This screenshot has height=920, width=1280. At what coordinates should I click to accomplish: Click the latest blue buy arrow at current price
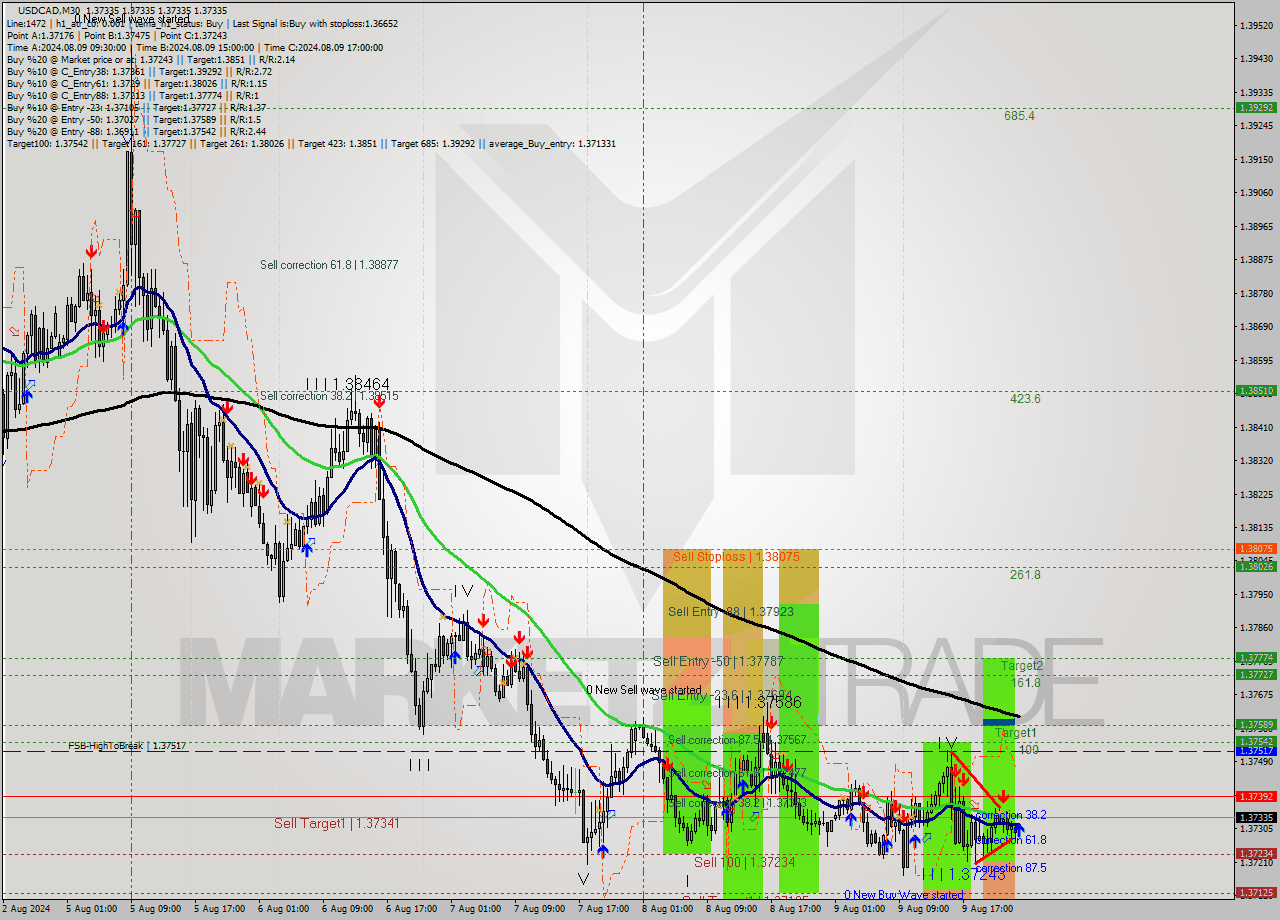coord(1019,829)
